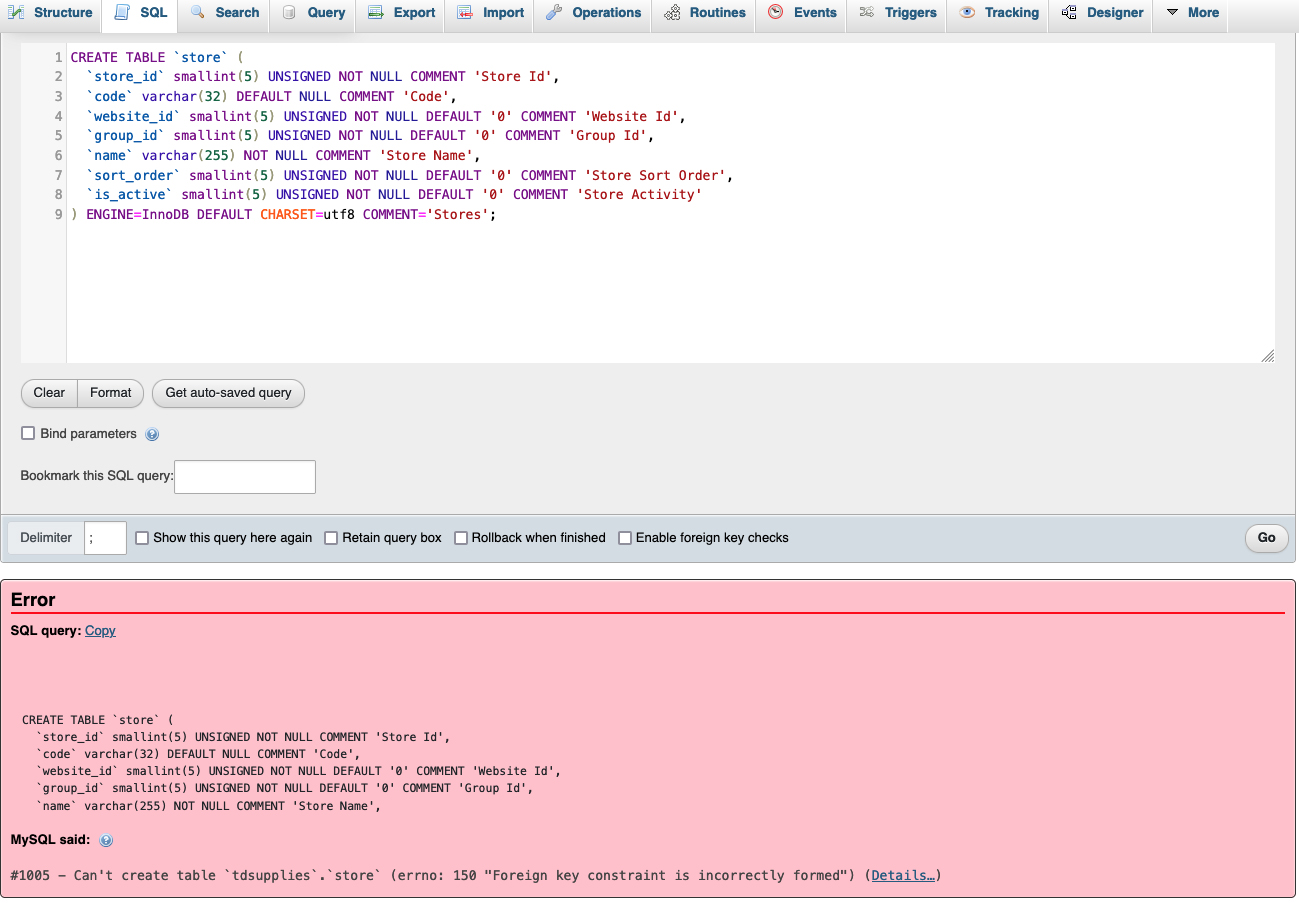Enable the Bind parameters checkbox

28,433
